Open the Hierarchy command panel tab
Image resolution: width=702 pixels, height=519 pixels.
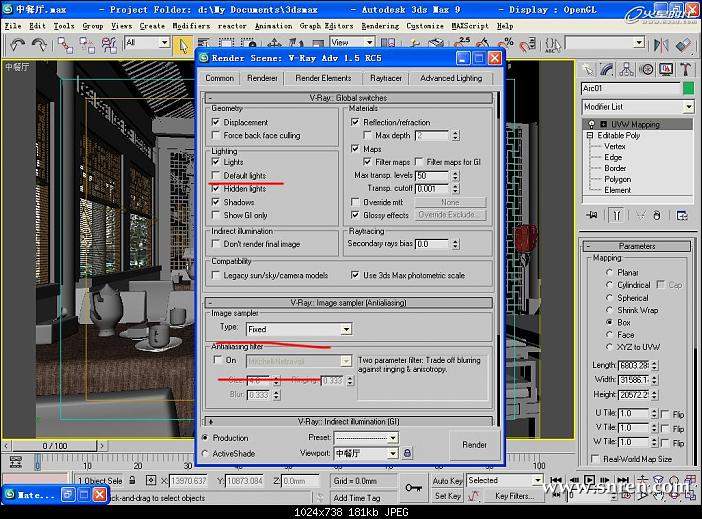click(x=627, y=69)
